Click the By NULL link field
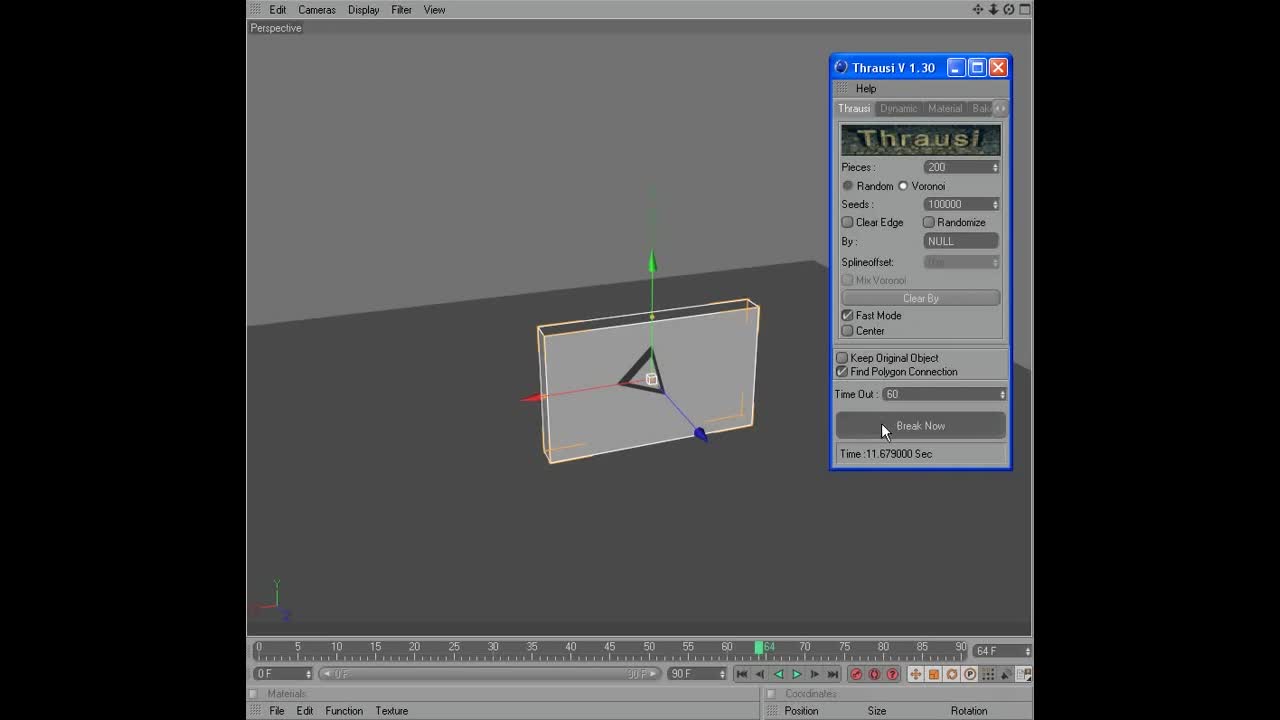The image size is (1280, 720). 961,241
